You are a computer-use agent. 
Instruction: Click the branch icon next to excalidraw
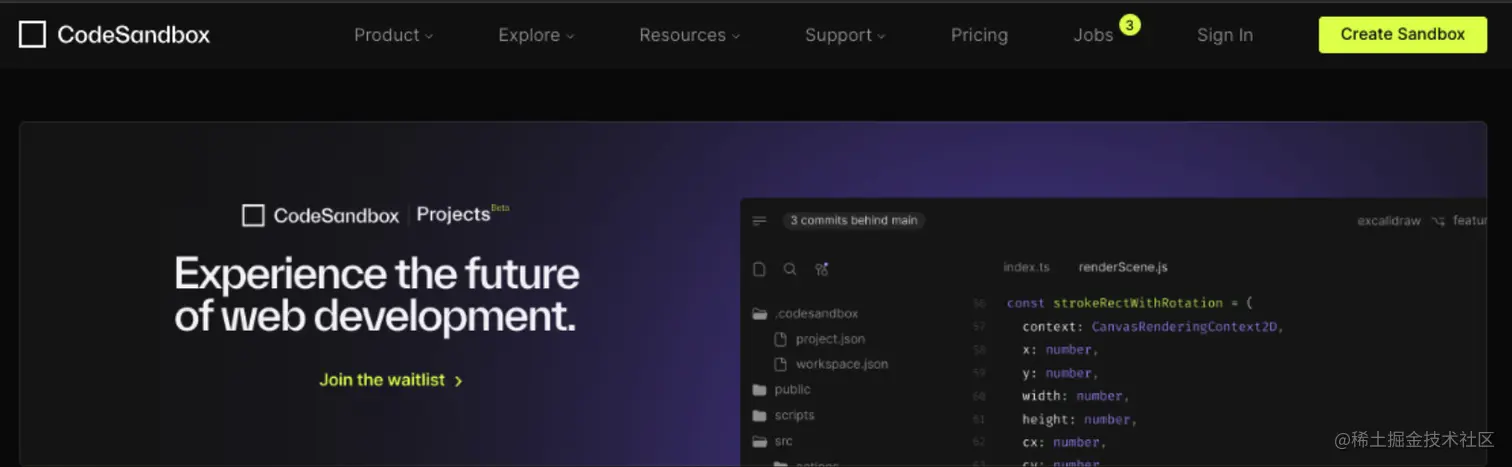[x=1438, y=221]
